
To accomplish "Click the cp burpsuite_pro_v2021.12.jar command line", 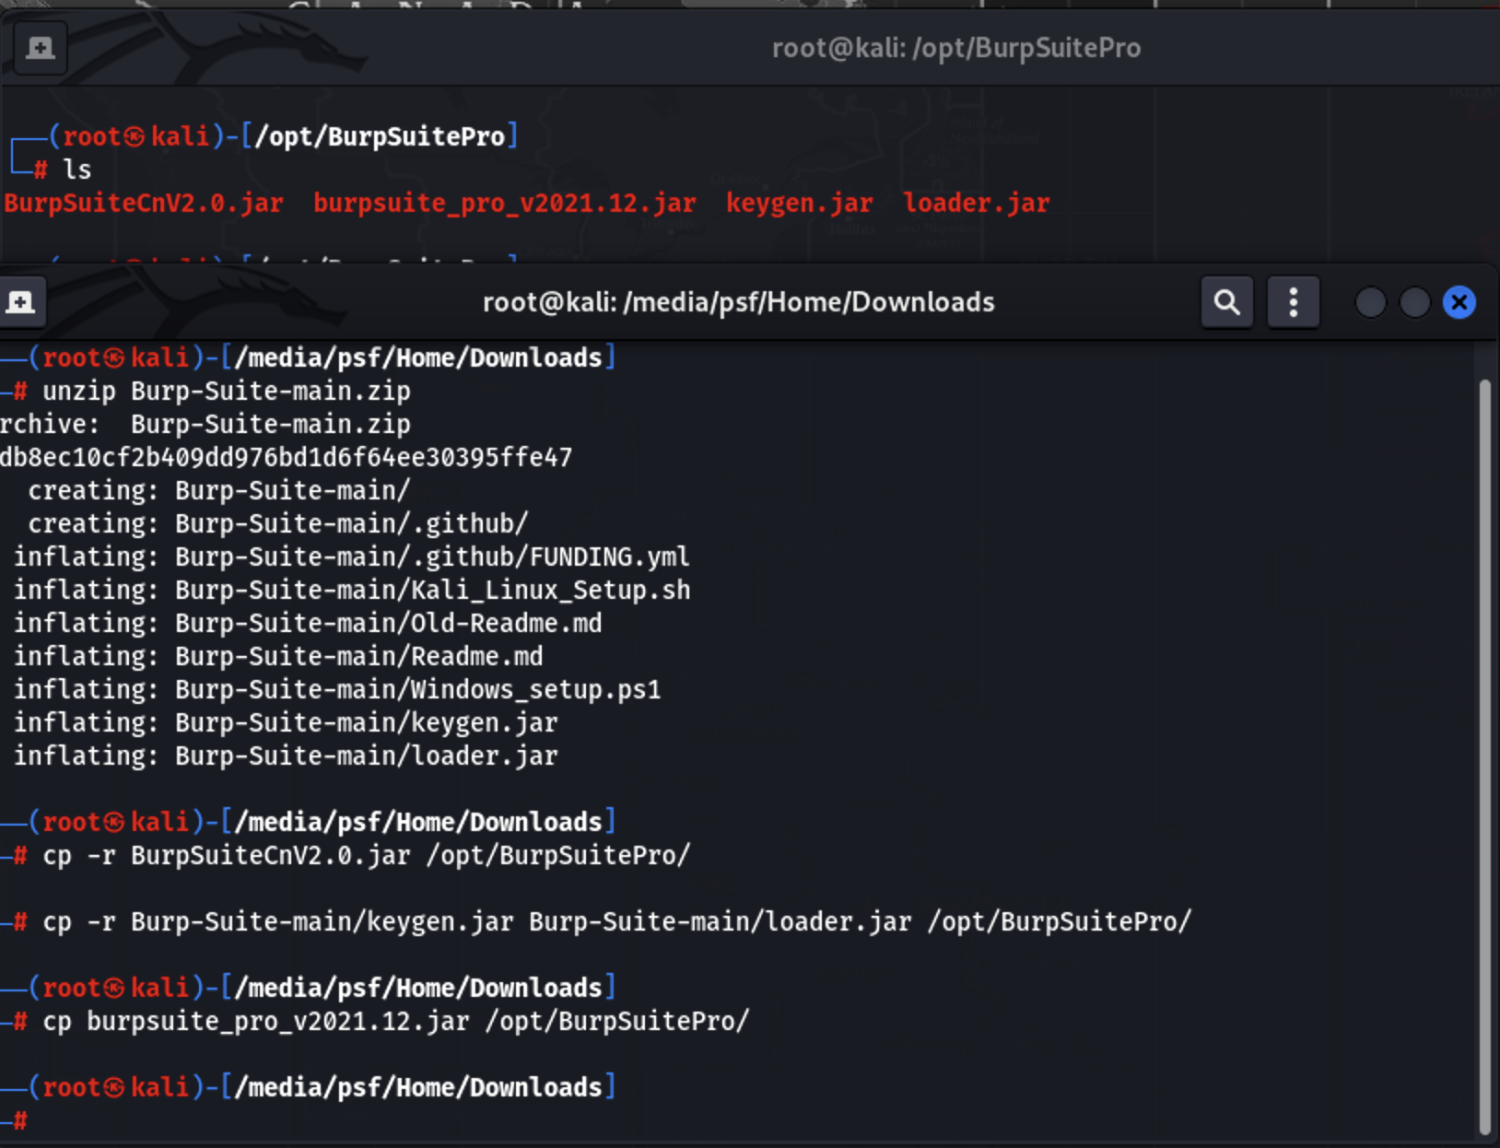I will (395, 1021).
